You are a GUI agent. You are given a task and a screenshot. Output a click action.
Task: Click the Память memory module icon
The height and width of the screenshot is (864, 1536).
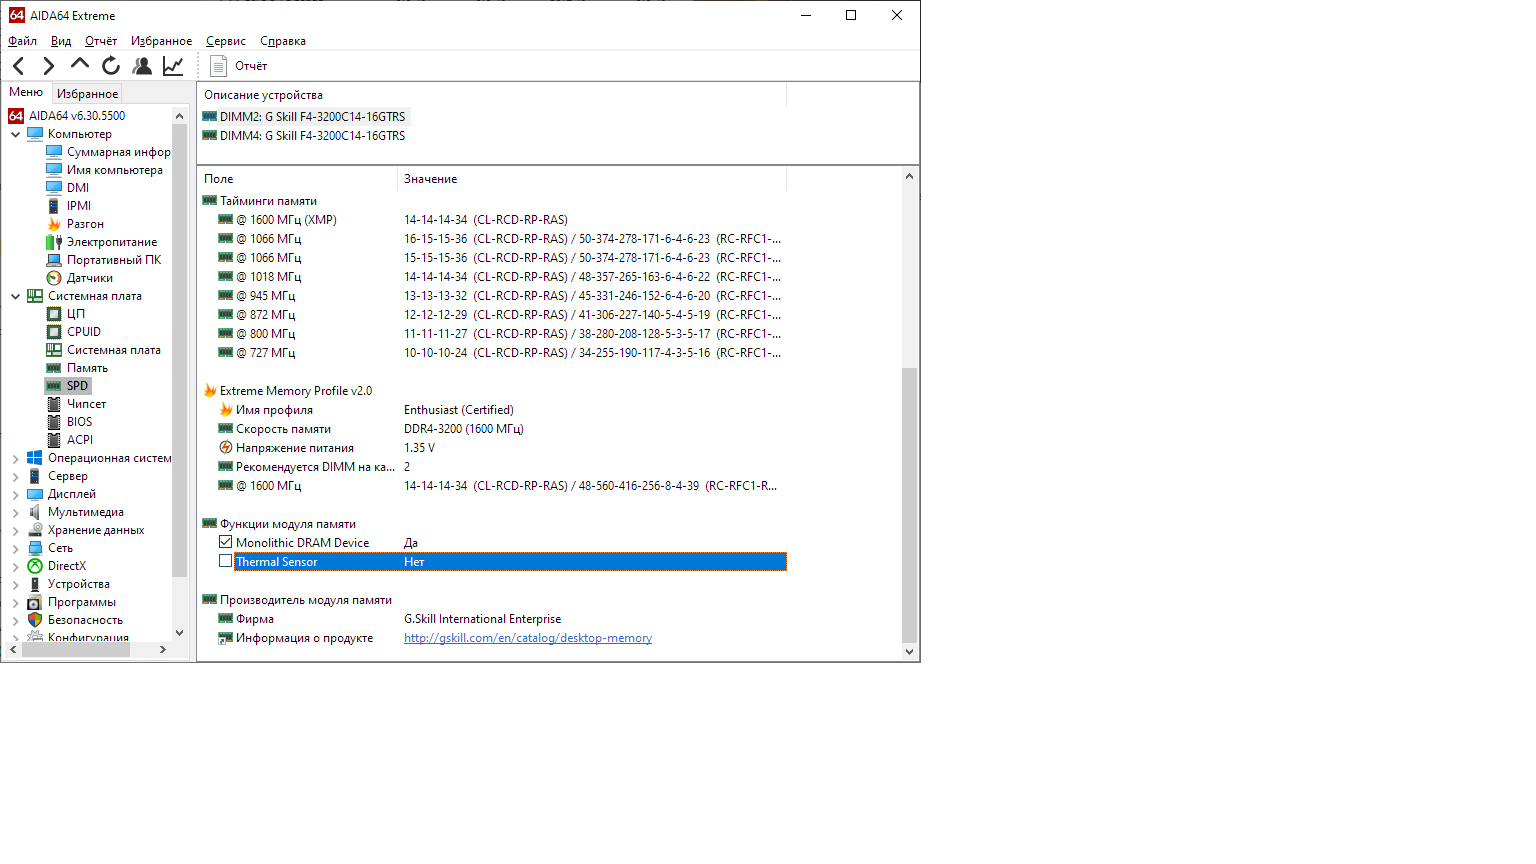click(54, 368)
